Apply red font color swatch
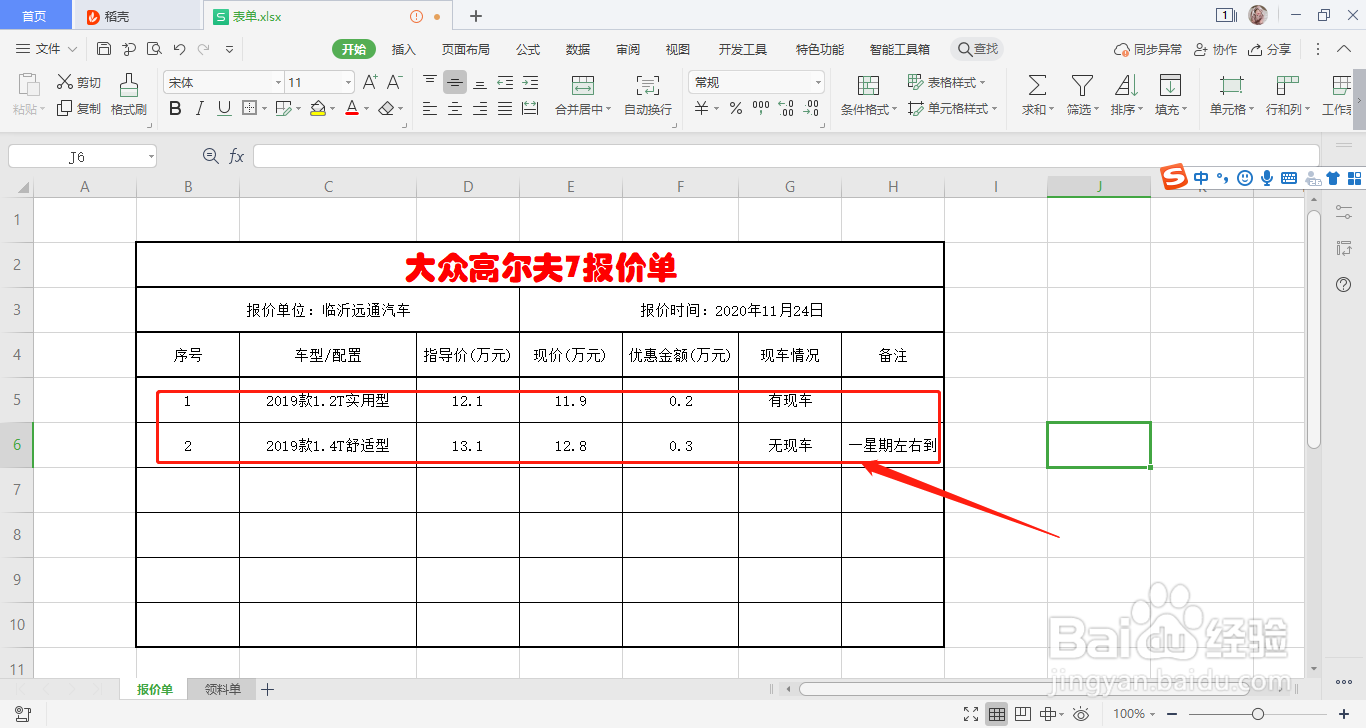This screenshot has height=728, width=1366. [352, 108]
